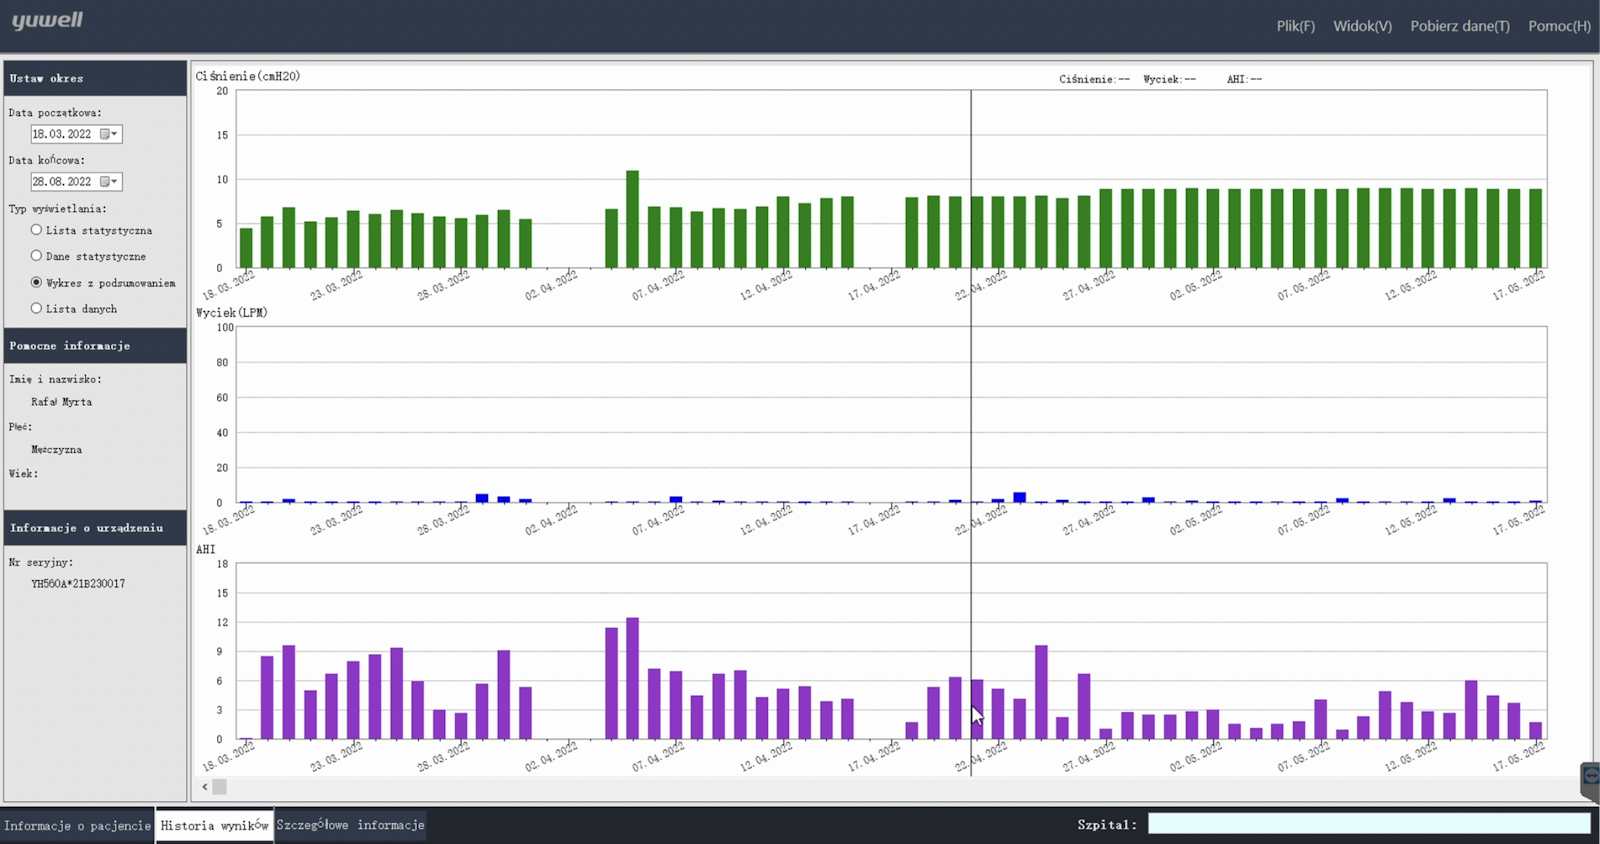
Task: Open the Widok(V) menu
Action: pyautogui.click(x=1362, y=26)
